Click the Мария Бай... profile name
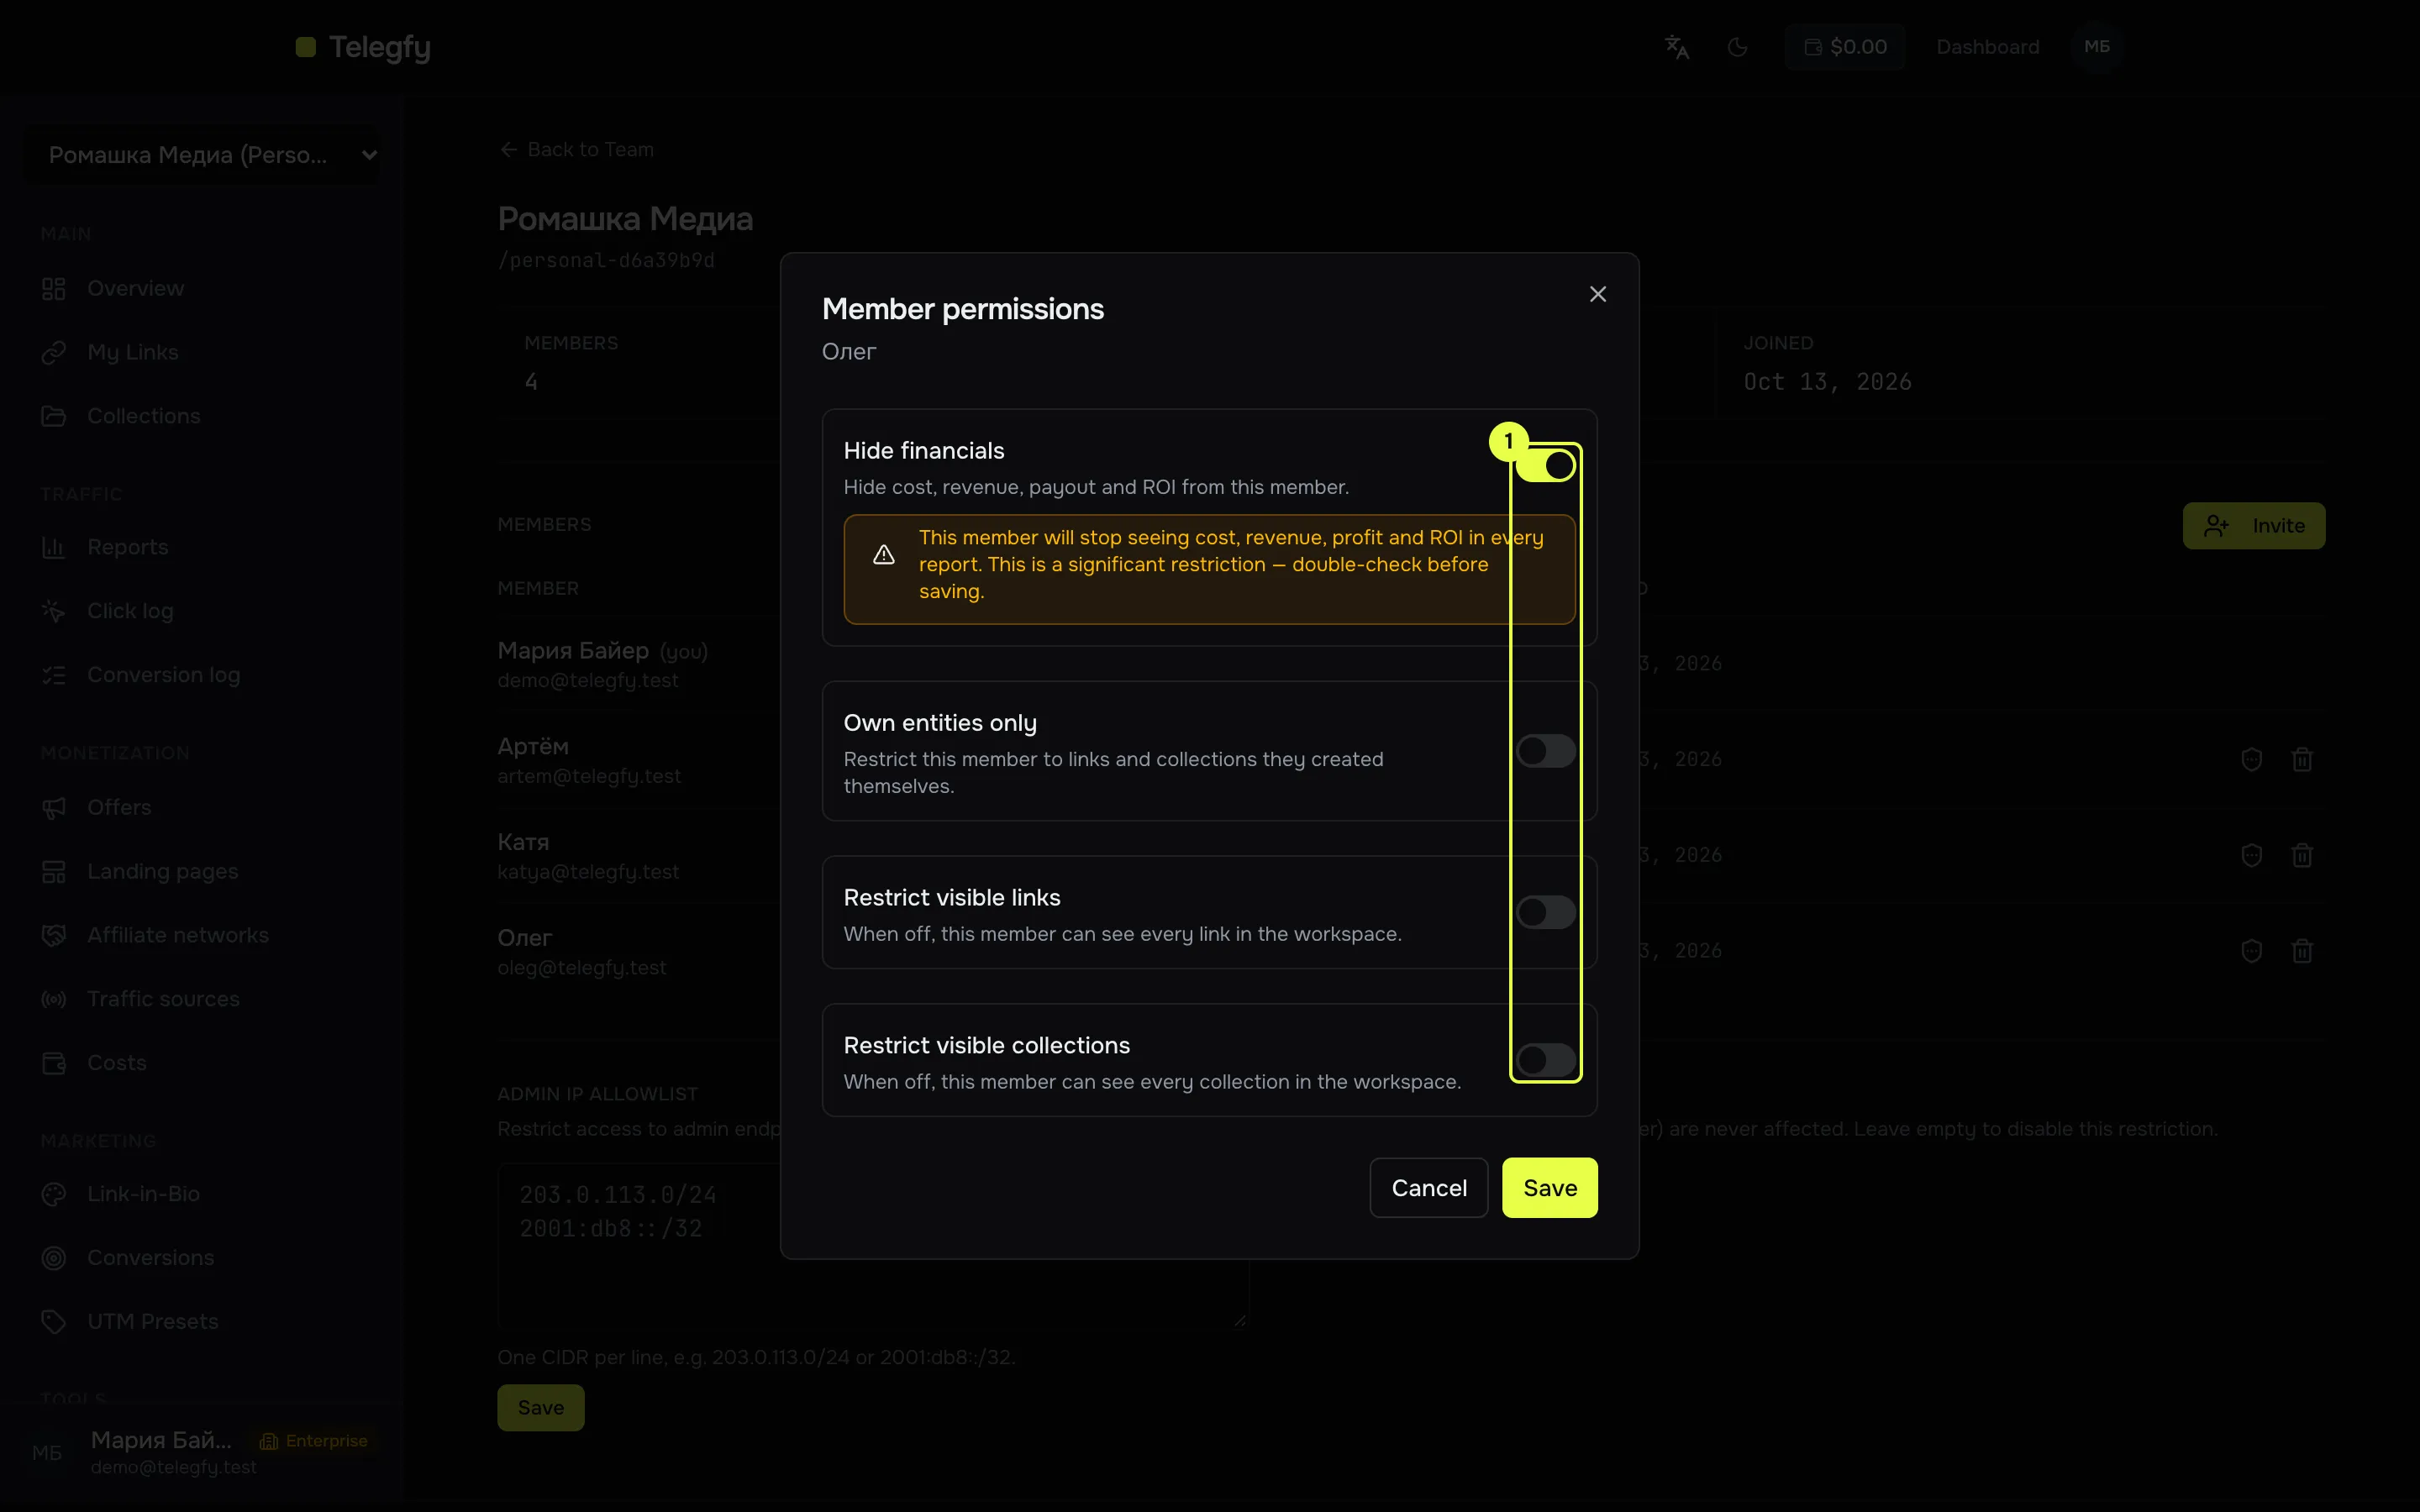2420x1512 pixels. coord(161,1440)
